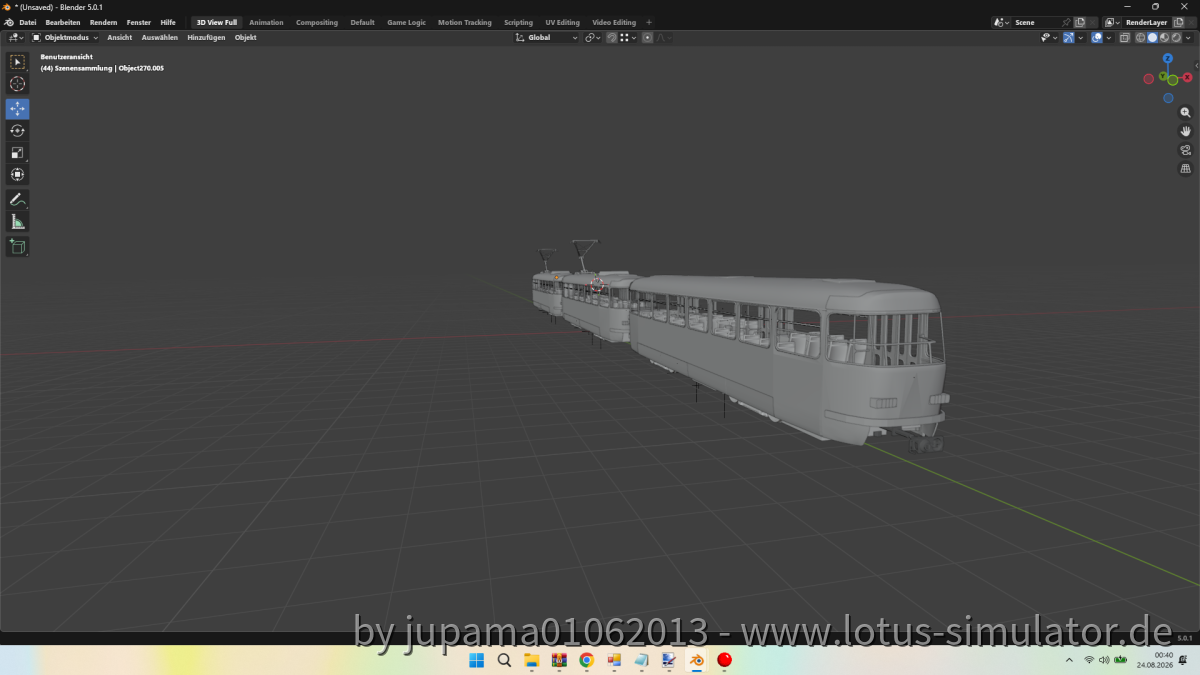Open the Global transform orientation dropdown

click(x=546, y=37)
